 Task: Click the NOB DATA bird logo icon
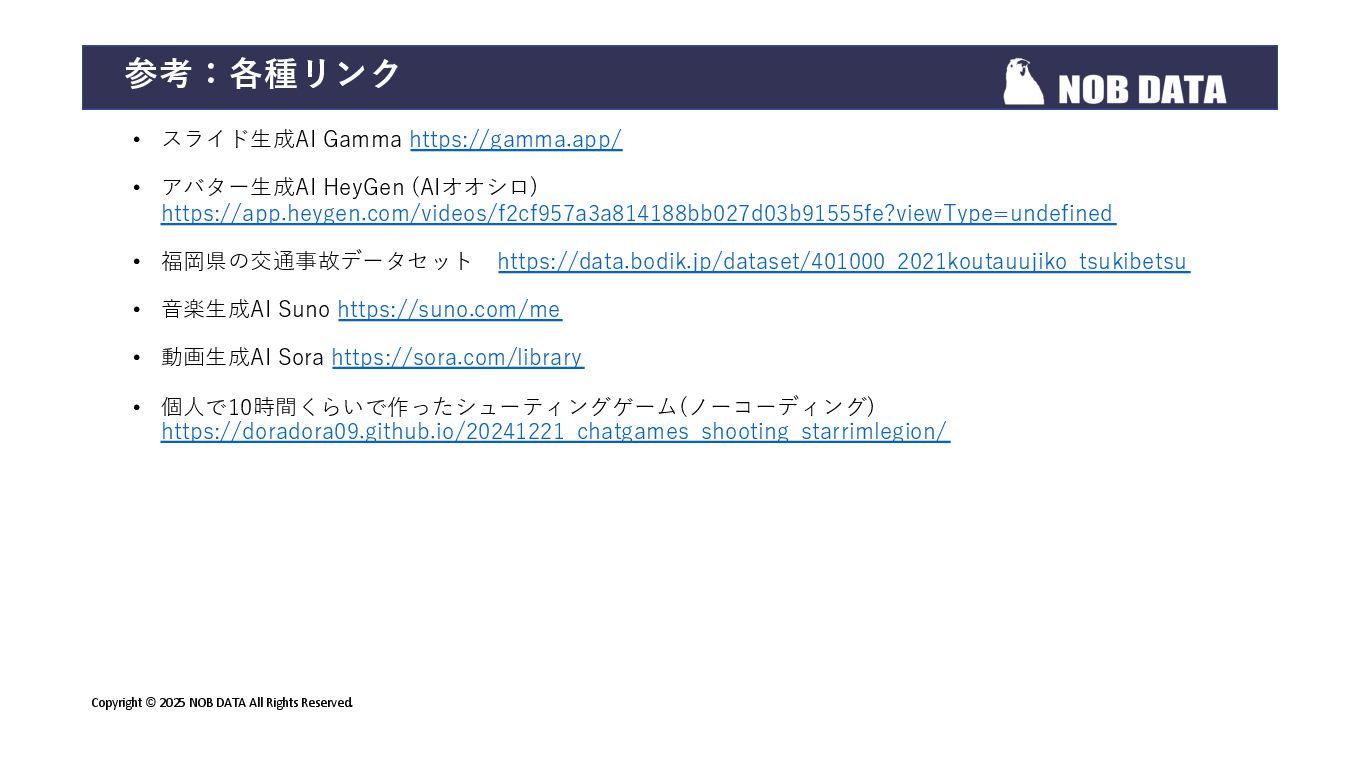pyautogui.click(x=1024, y=81)
